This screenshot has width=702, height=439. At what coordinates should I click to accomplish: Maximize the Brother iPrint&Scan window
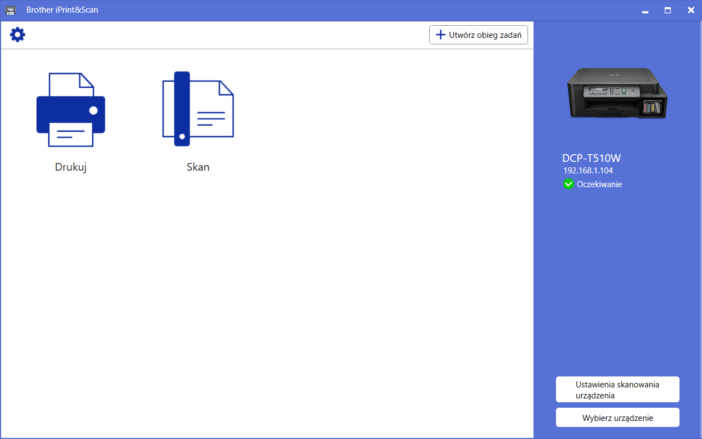pos(668,10)
